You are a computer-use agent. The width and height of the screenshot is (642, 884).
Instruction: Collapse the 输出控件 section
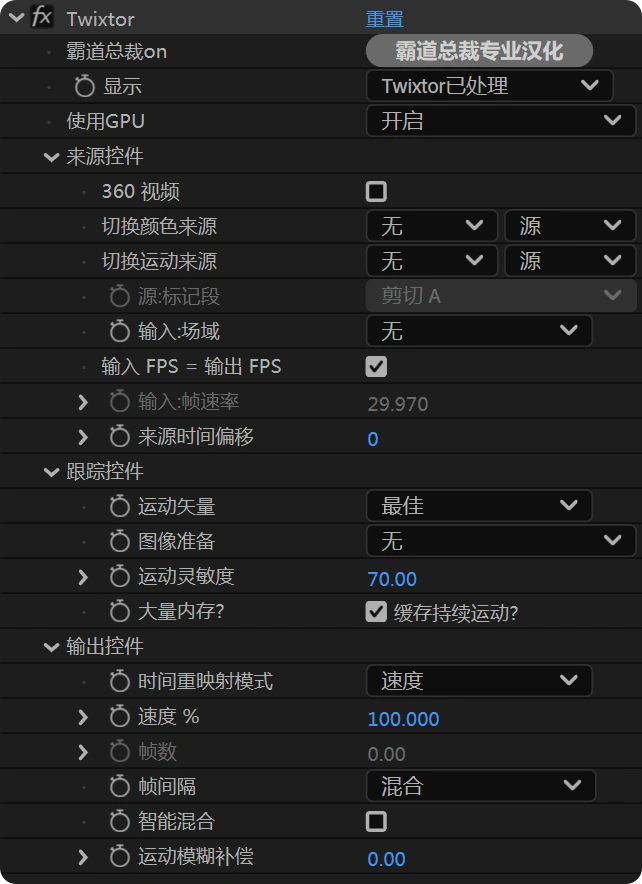[51, 646]
